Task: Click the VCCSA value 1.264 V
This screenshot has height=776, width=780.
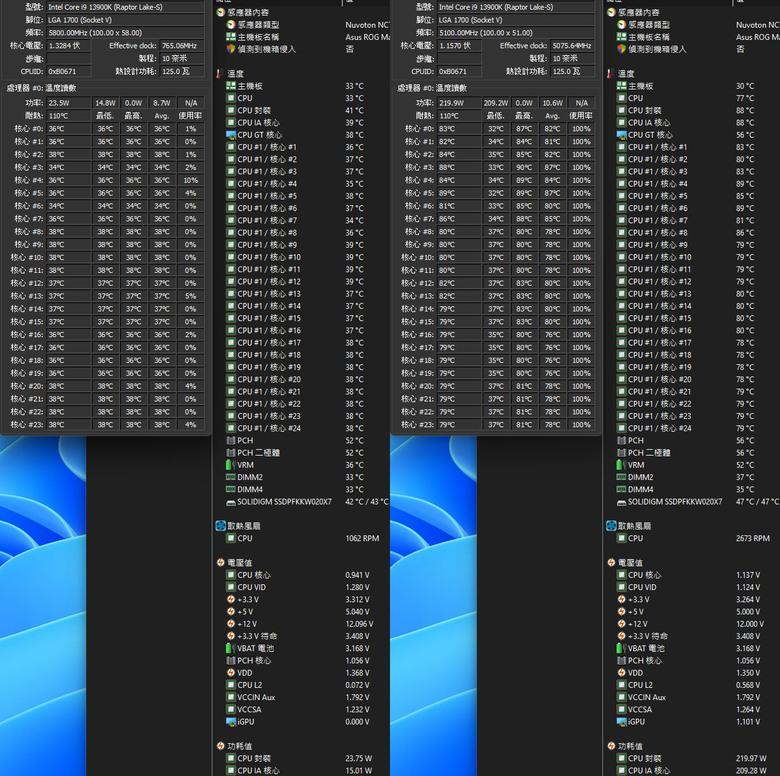Action: 748,709
